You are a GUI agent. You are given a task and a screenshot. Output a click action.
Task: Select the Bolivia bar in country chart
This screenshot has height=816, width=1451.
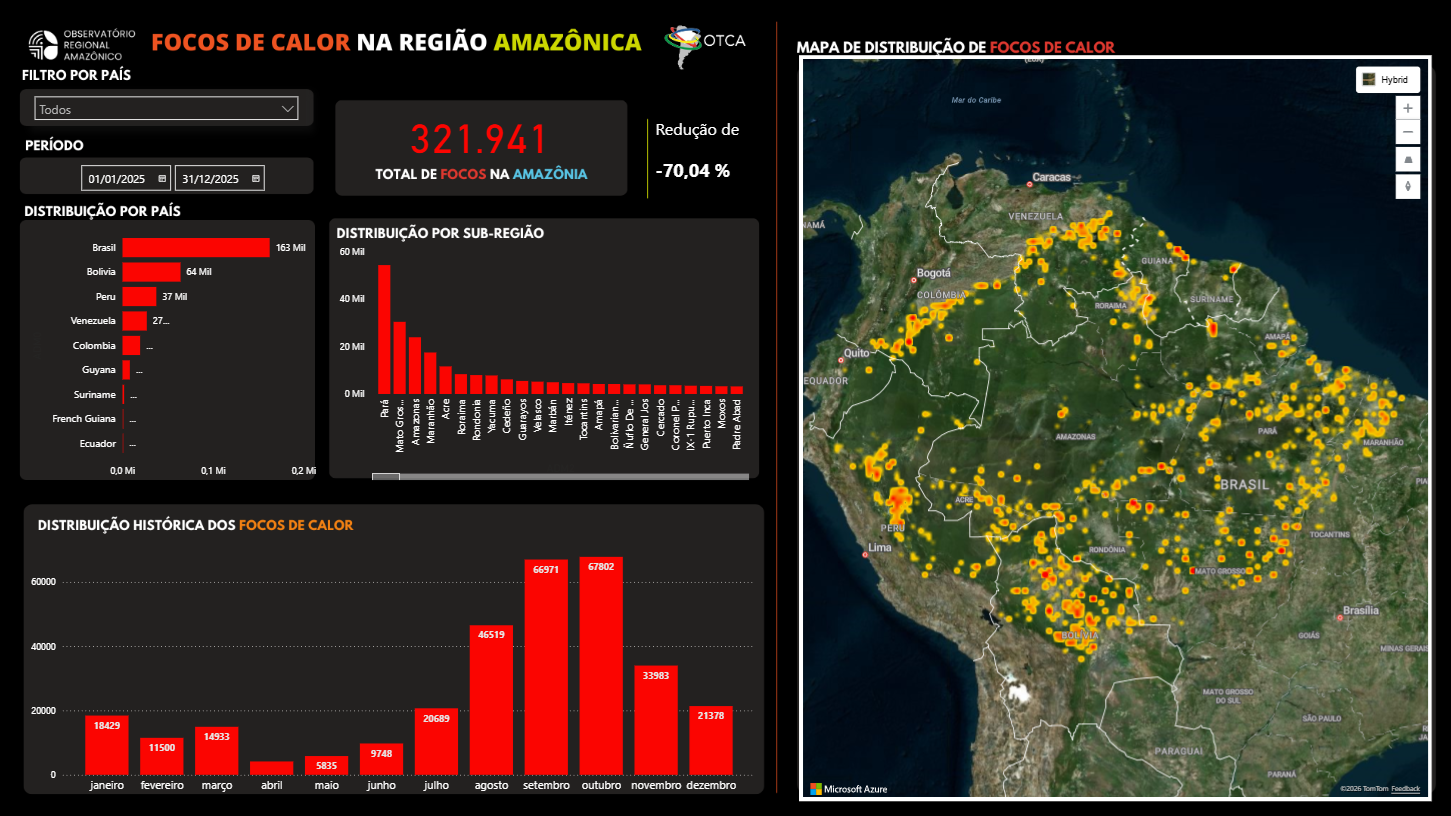click(151, 271)
